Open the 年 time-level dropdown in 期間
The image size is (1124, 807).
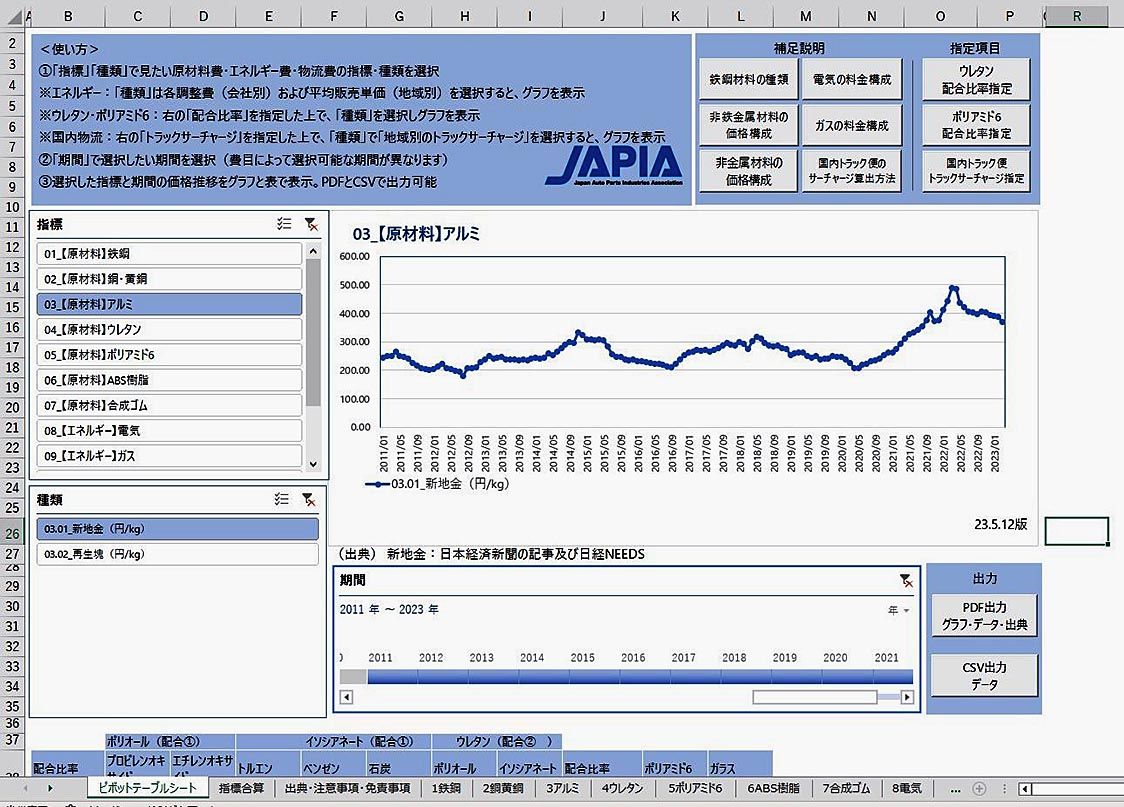900,609
